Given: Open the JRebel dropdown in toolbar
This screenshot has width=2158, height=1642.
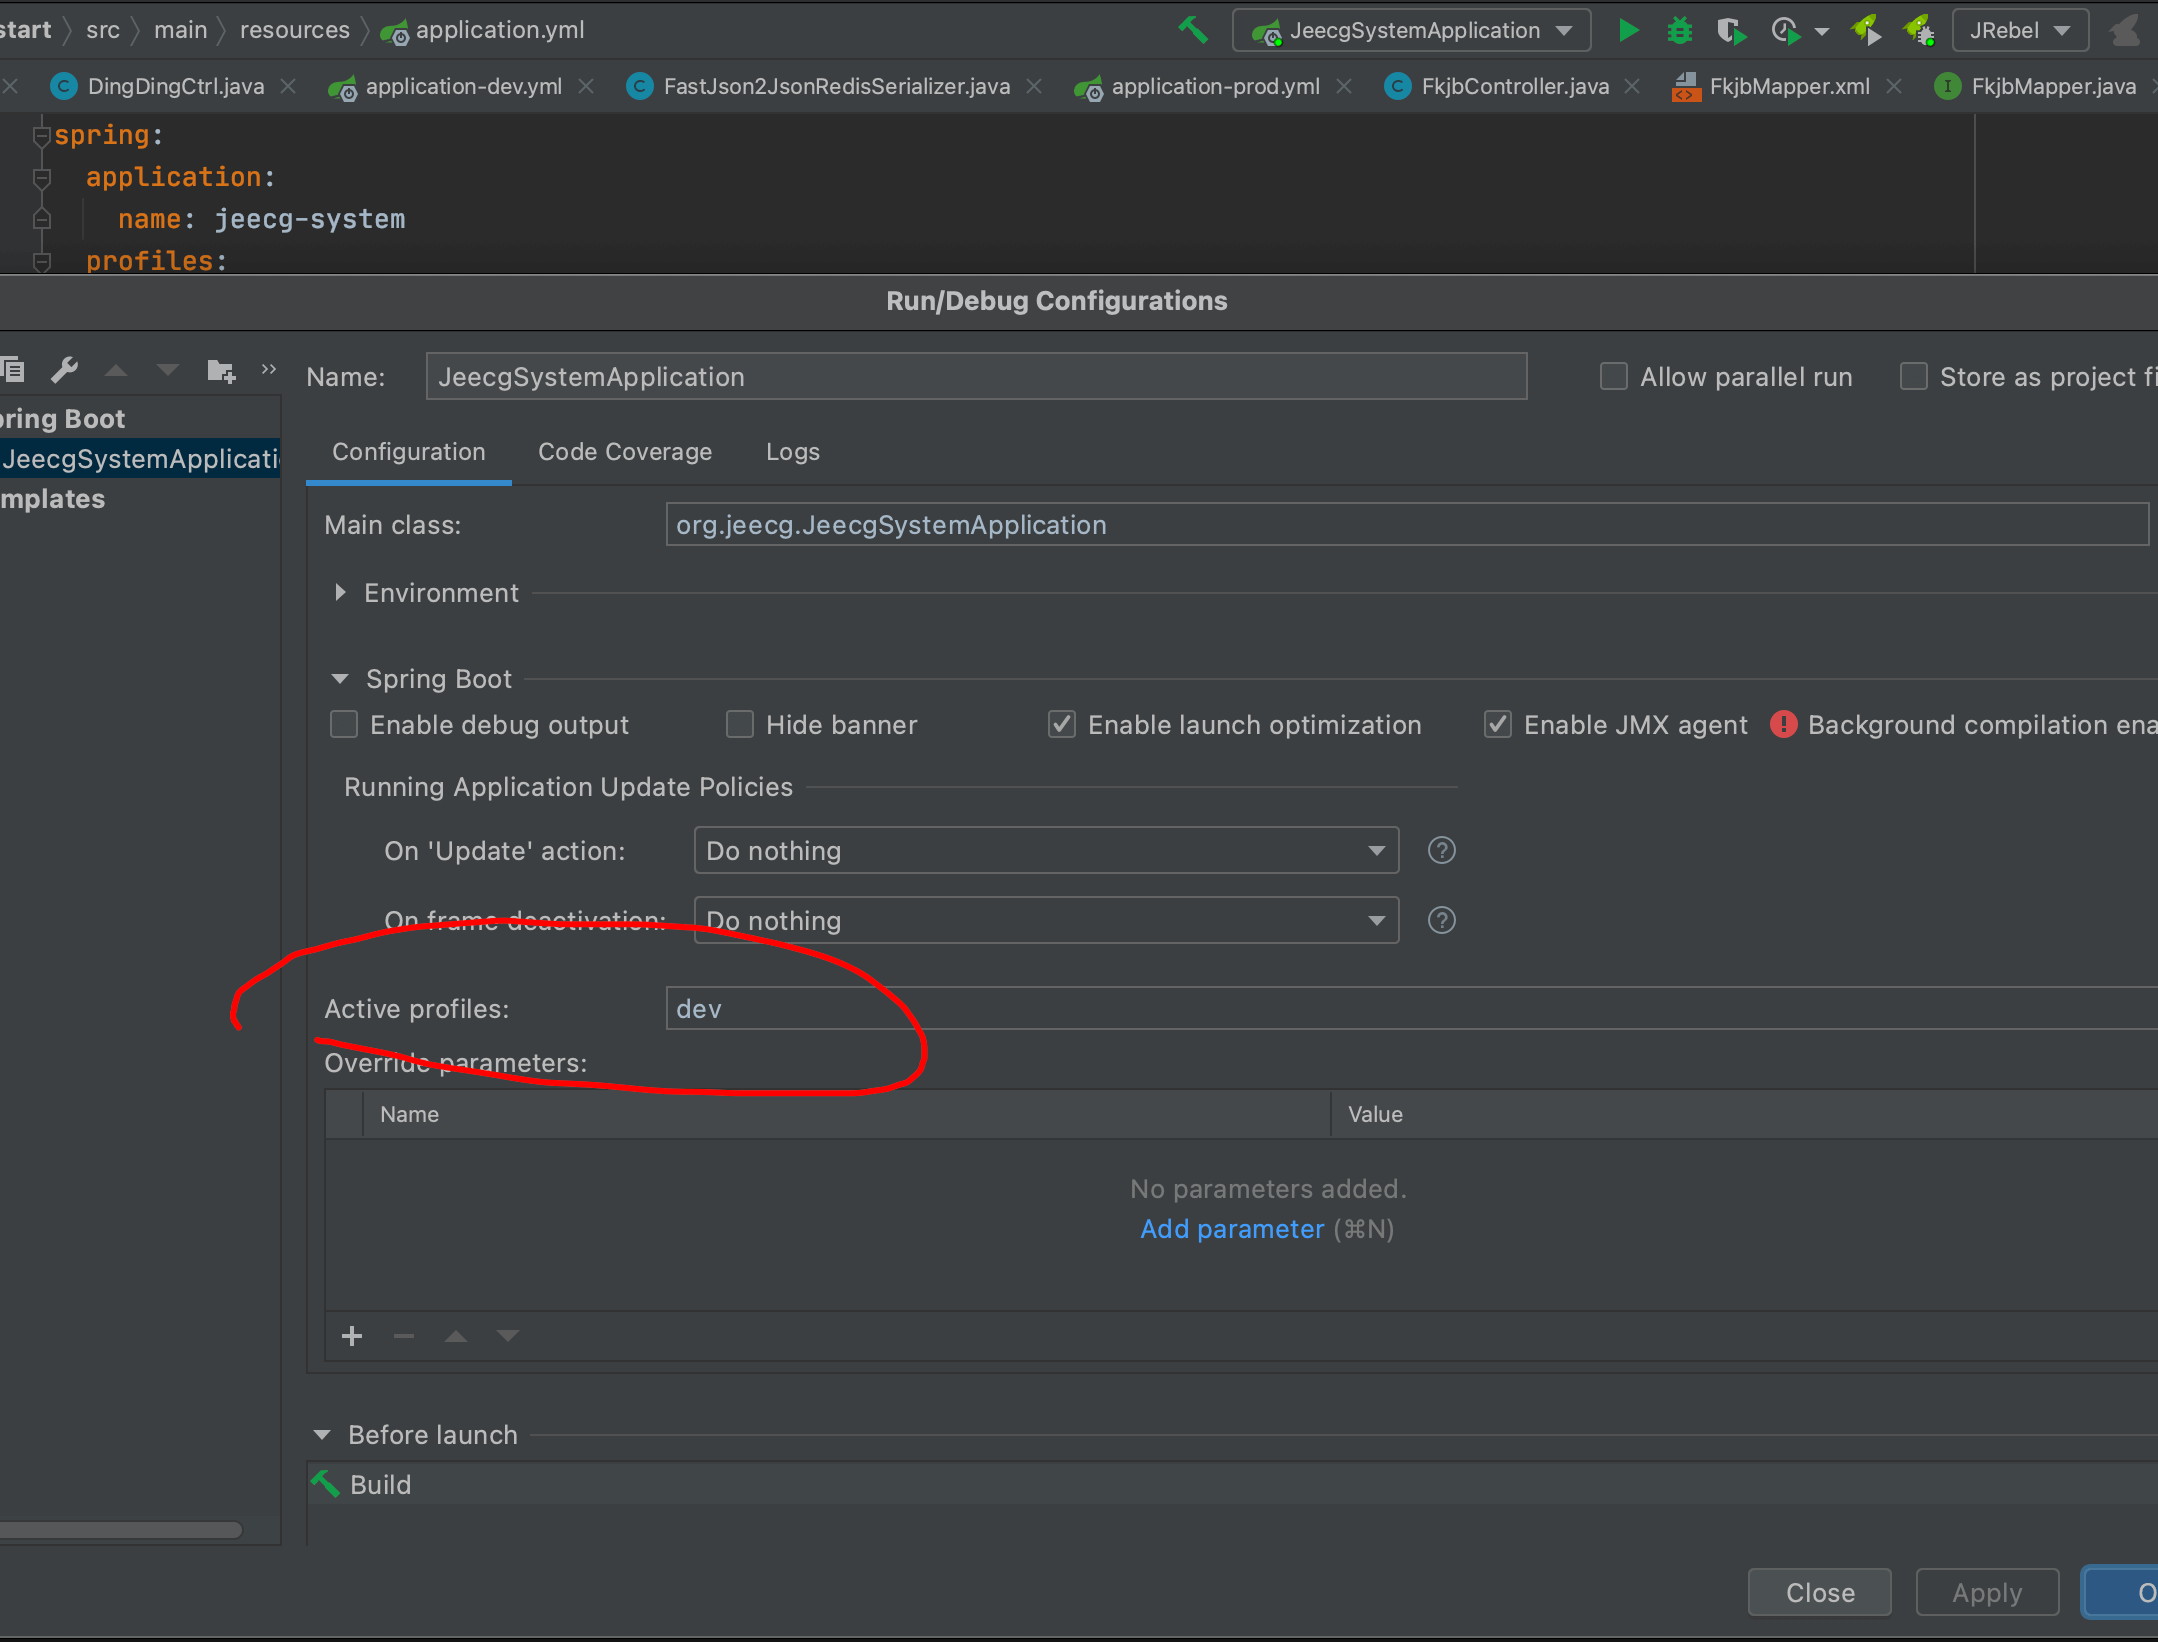Looking at the screenshot, I should coord(2020,30).
